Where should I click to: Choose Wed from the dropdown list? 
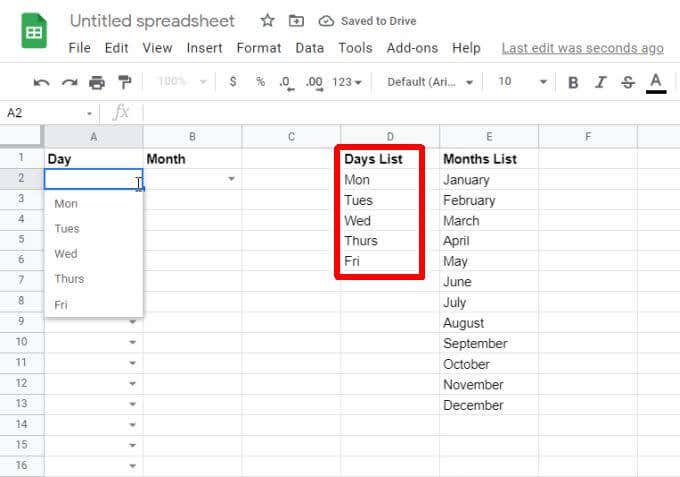pos(66,254)
